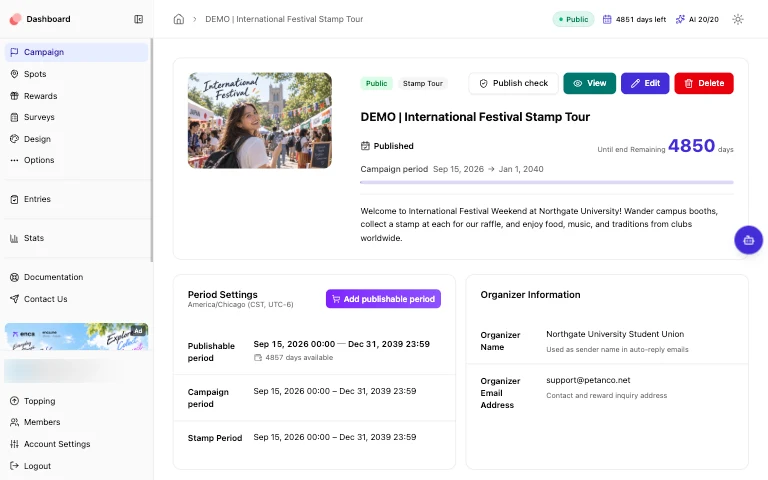The image size is (768, 480).
Task: Click the Published status calendar icon
Action: tap(365, 146)
